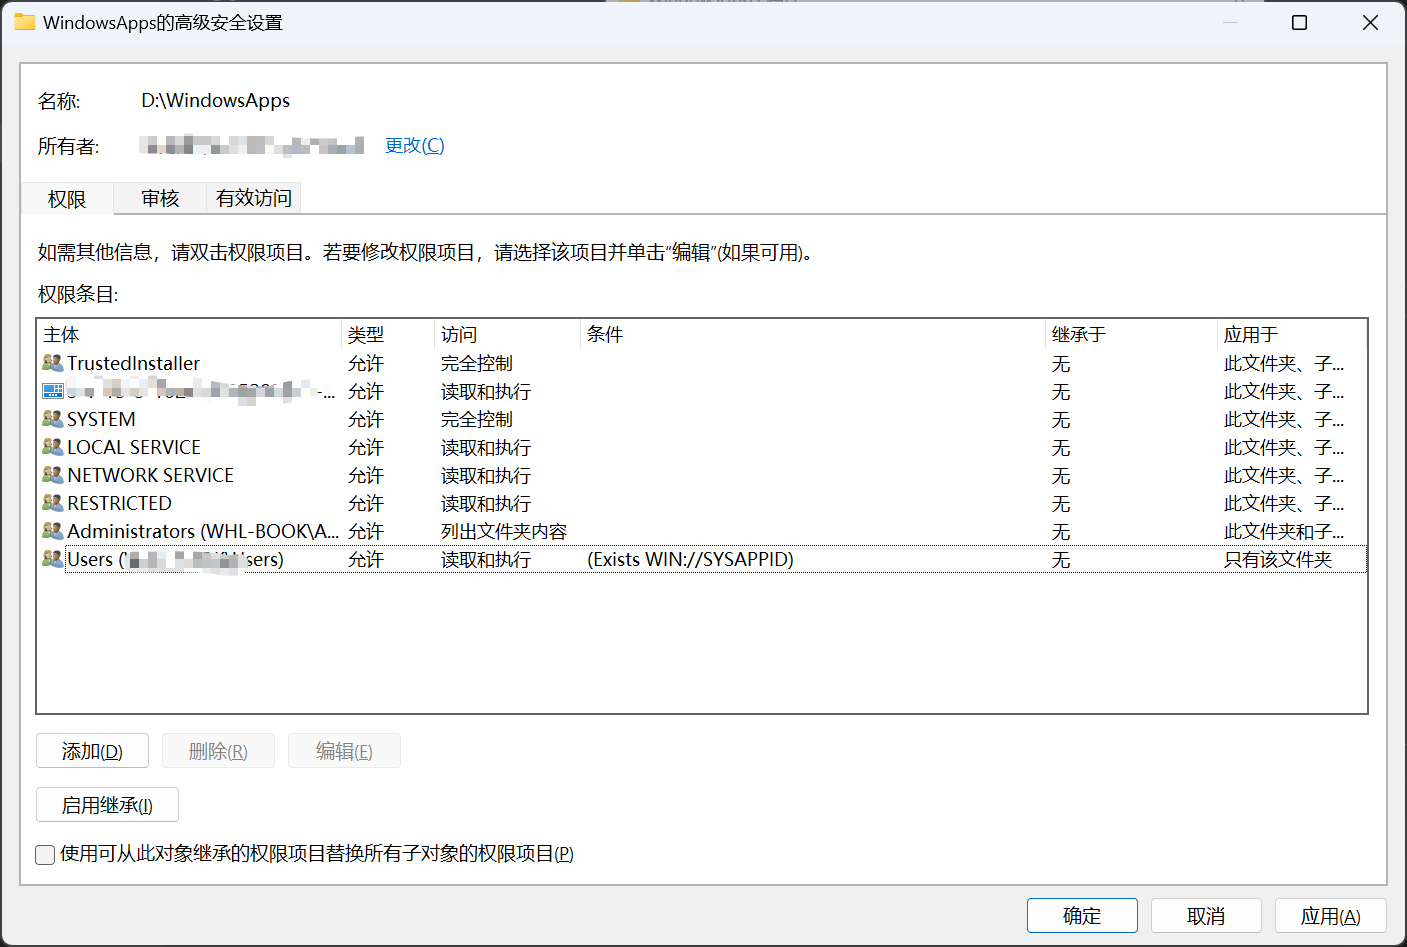Open the 有效访问 tab

(254, 198)
